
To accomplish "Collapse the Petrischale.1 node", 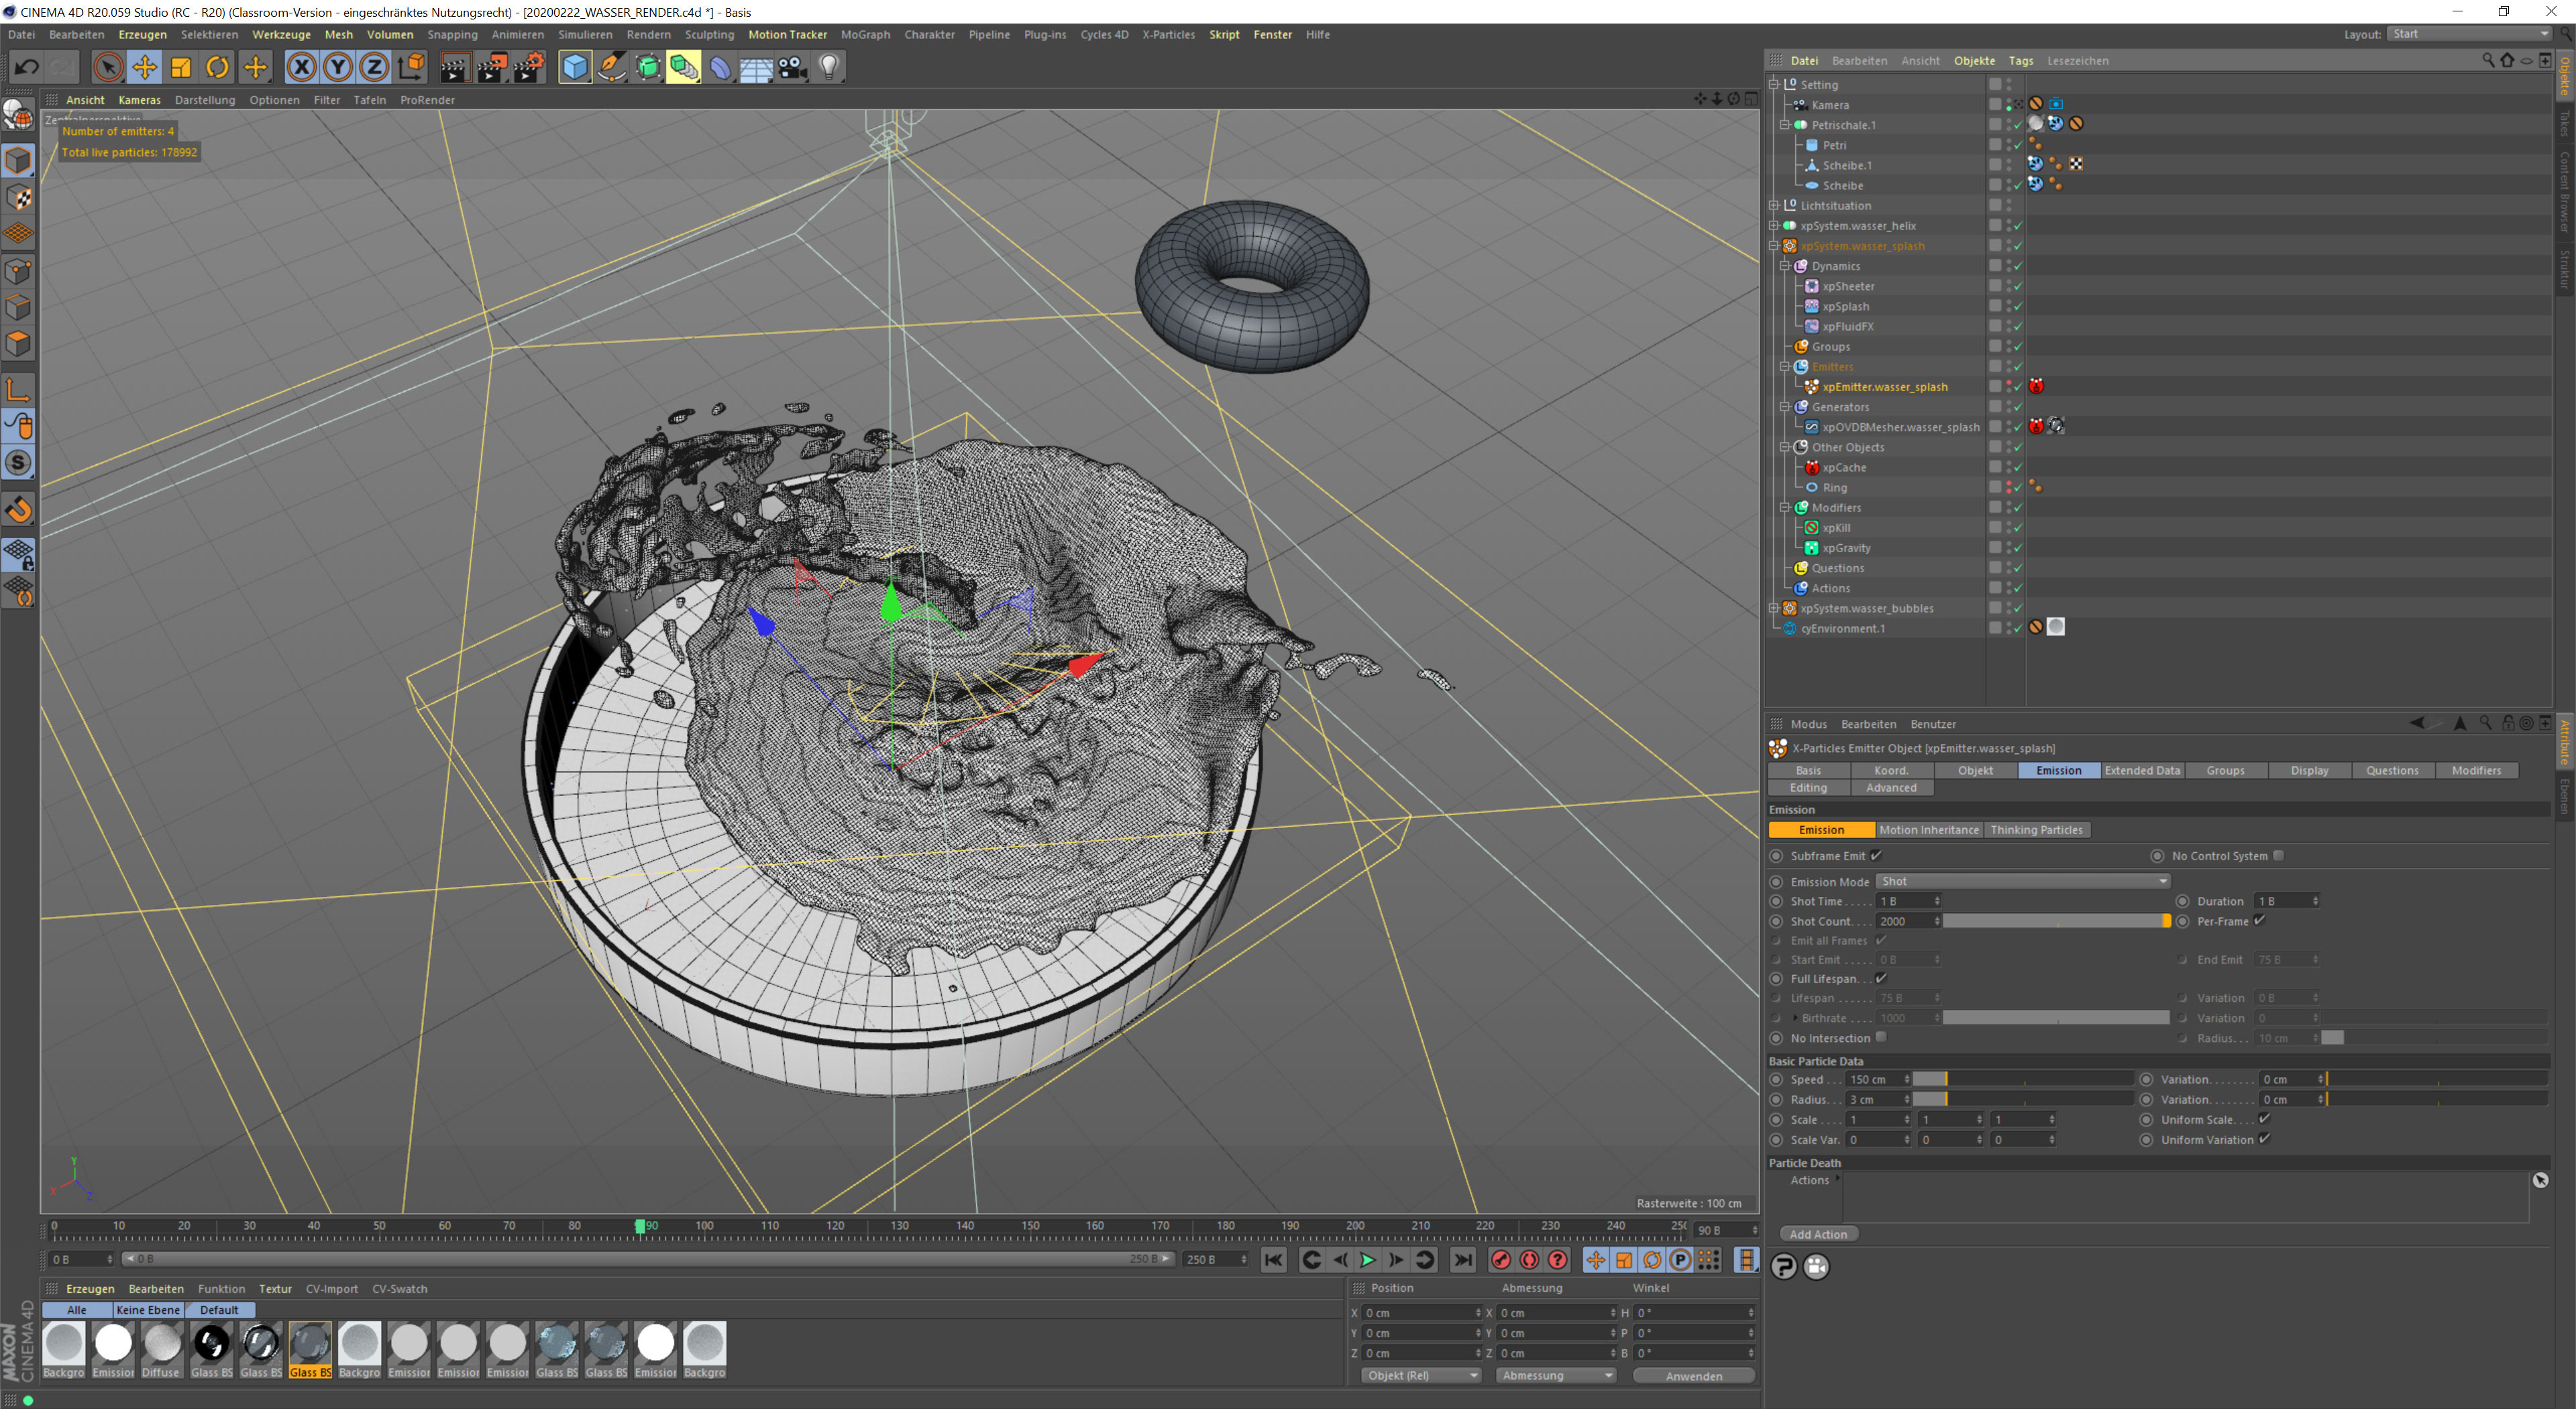I will [1785, 125].
